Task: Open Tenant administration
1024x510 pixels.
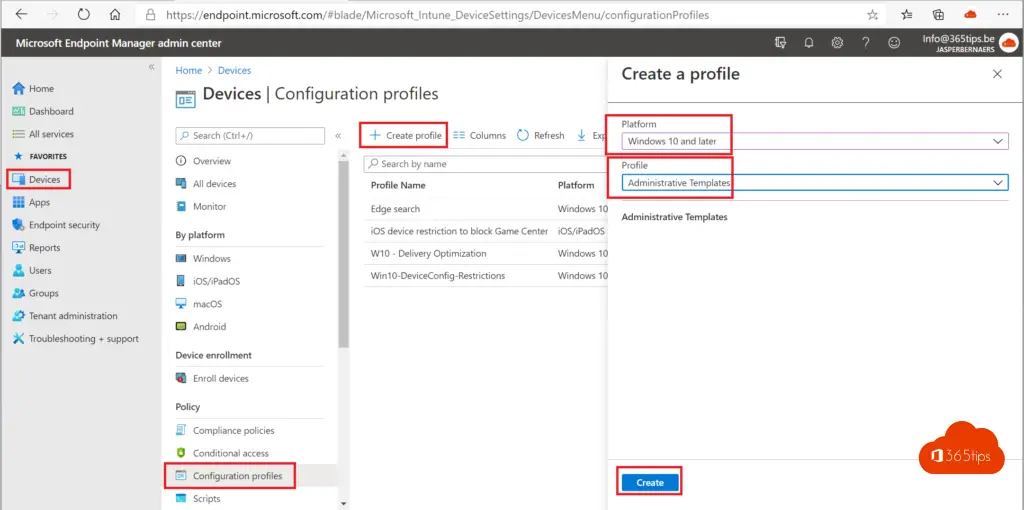Action: 73,315
